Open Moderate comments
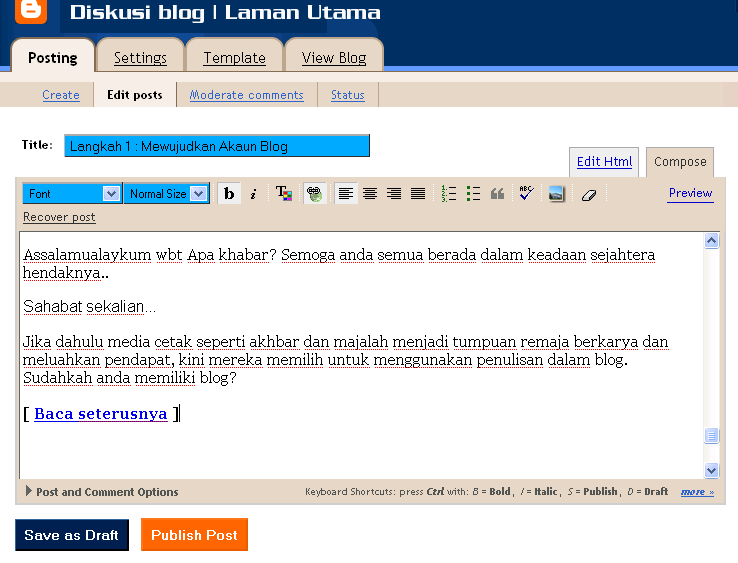The height and width of the screenshot is (563, 738). (247, 95)
